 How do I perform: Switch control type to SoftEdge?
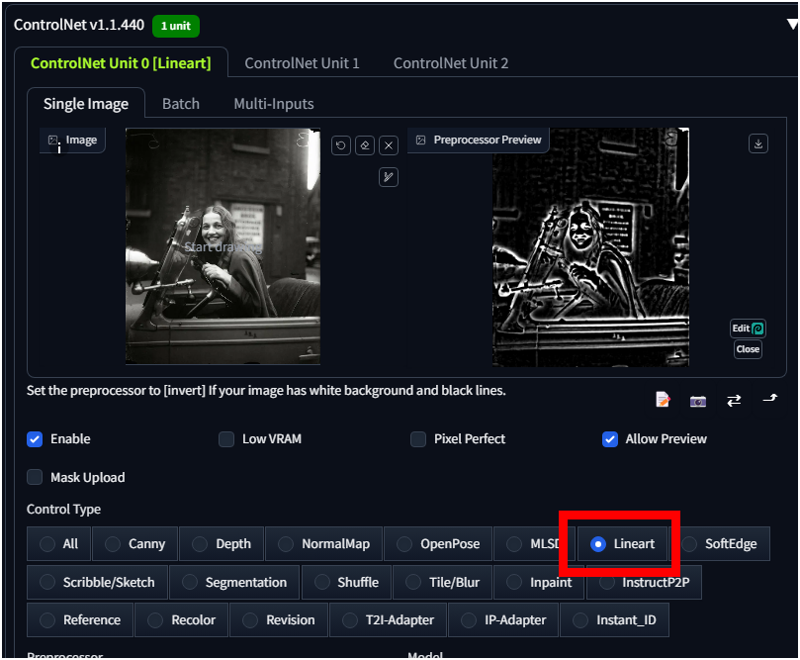coord(720,544)
